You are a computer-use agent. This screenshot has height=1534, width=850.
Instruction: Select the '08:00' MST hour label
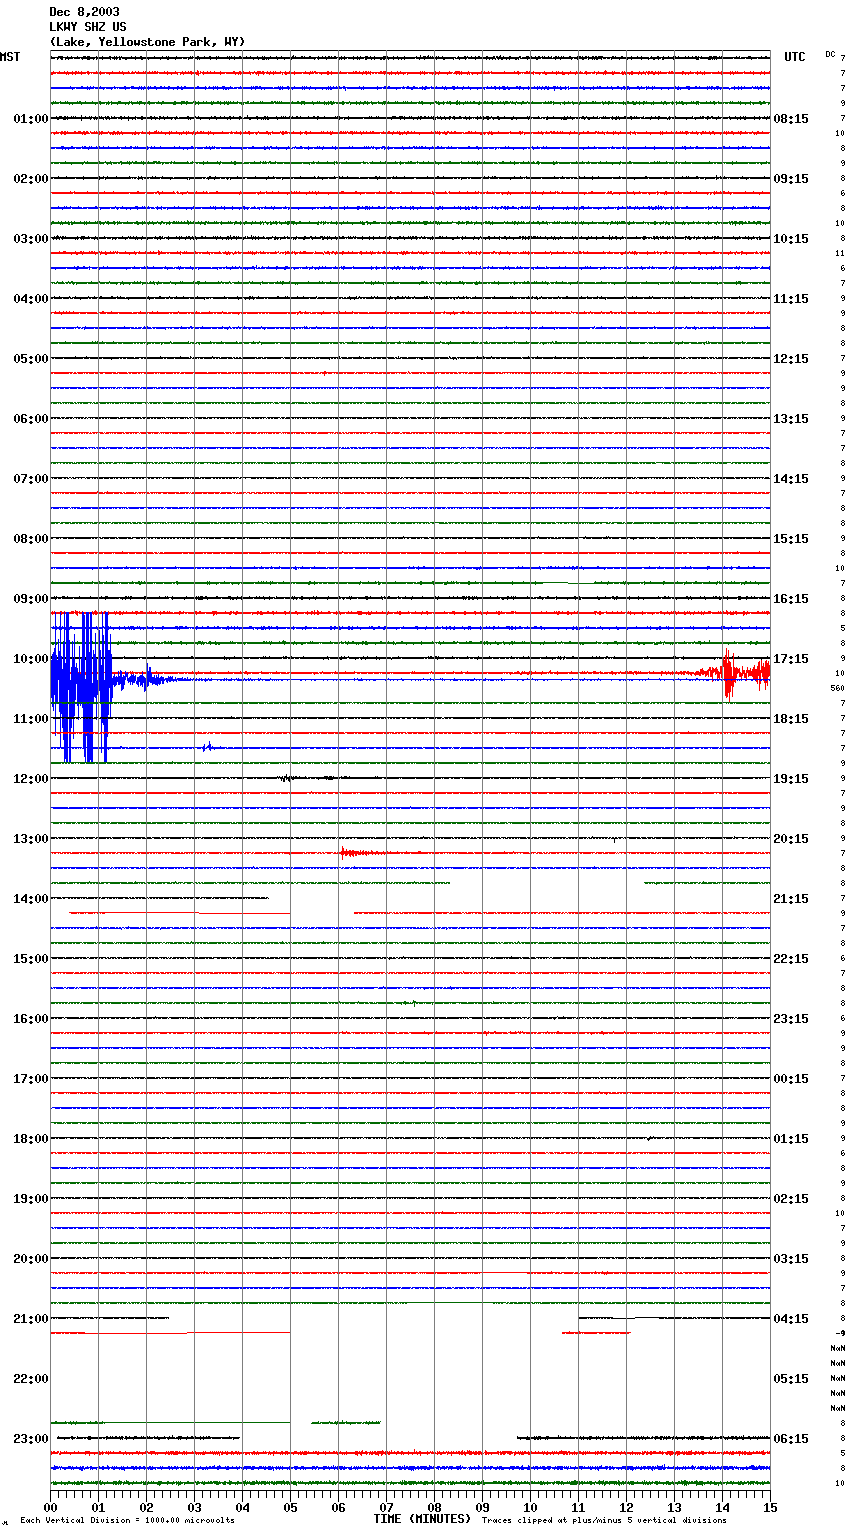coord(31,539)
